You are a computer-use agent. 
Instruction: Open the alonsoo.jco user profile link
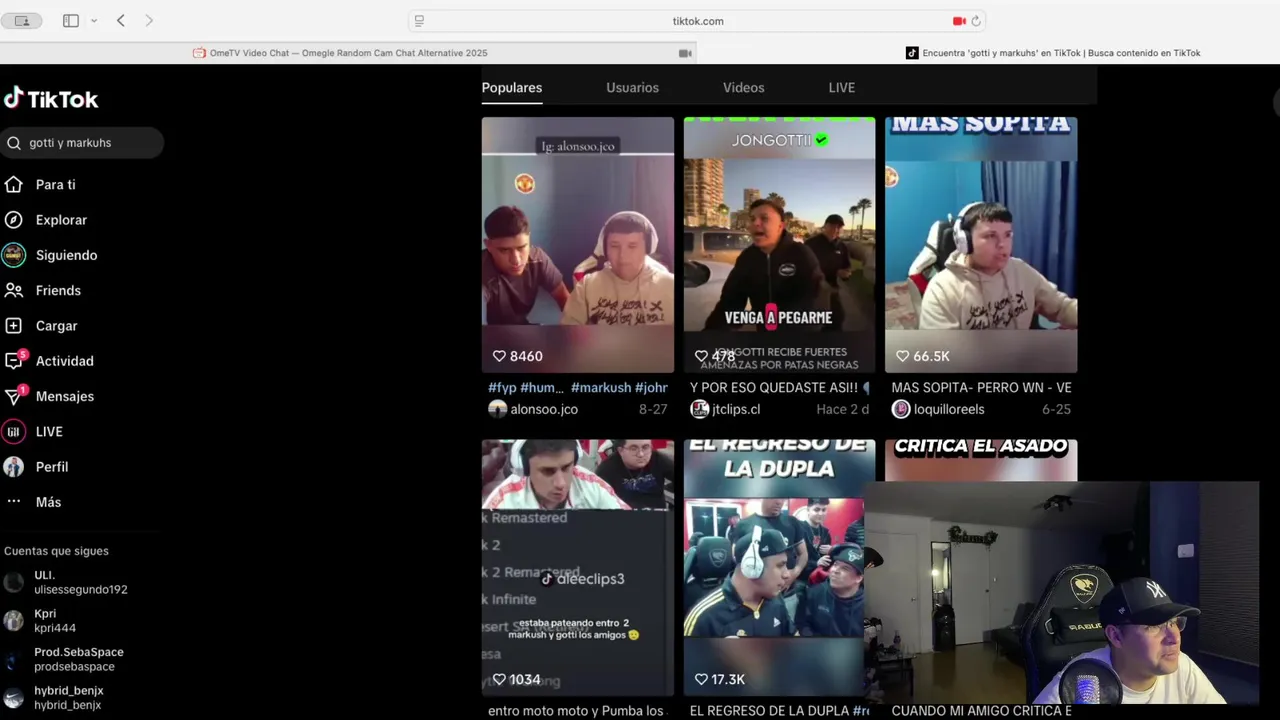click(544, 409)
